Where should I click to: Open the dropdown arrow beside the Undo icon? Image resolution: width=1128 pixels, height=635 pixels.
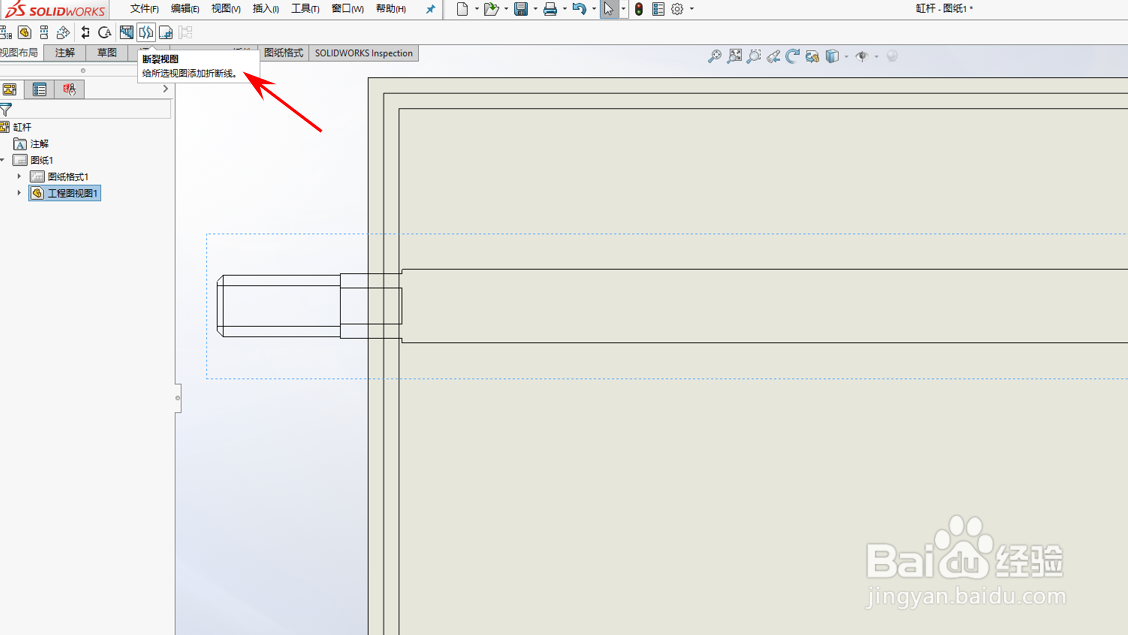[x=594, y=9]
